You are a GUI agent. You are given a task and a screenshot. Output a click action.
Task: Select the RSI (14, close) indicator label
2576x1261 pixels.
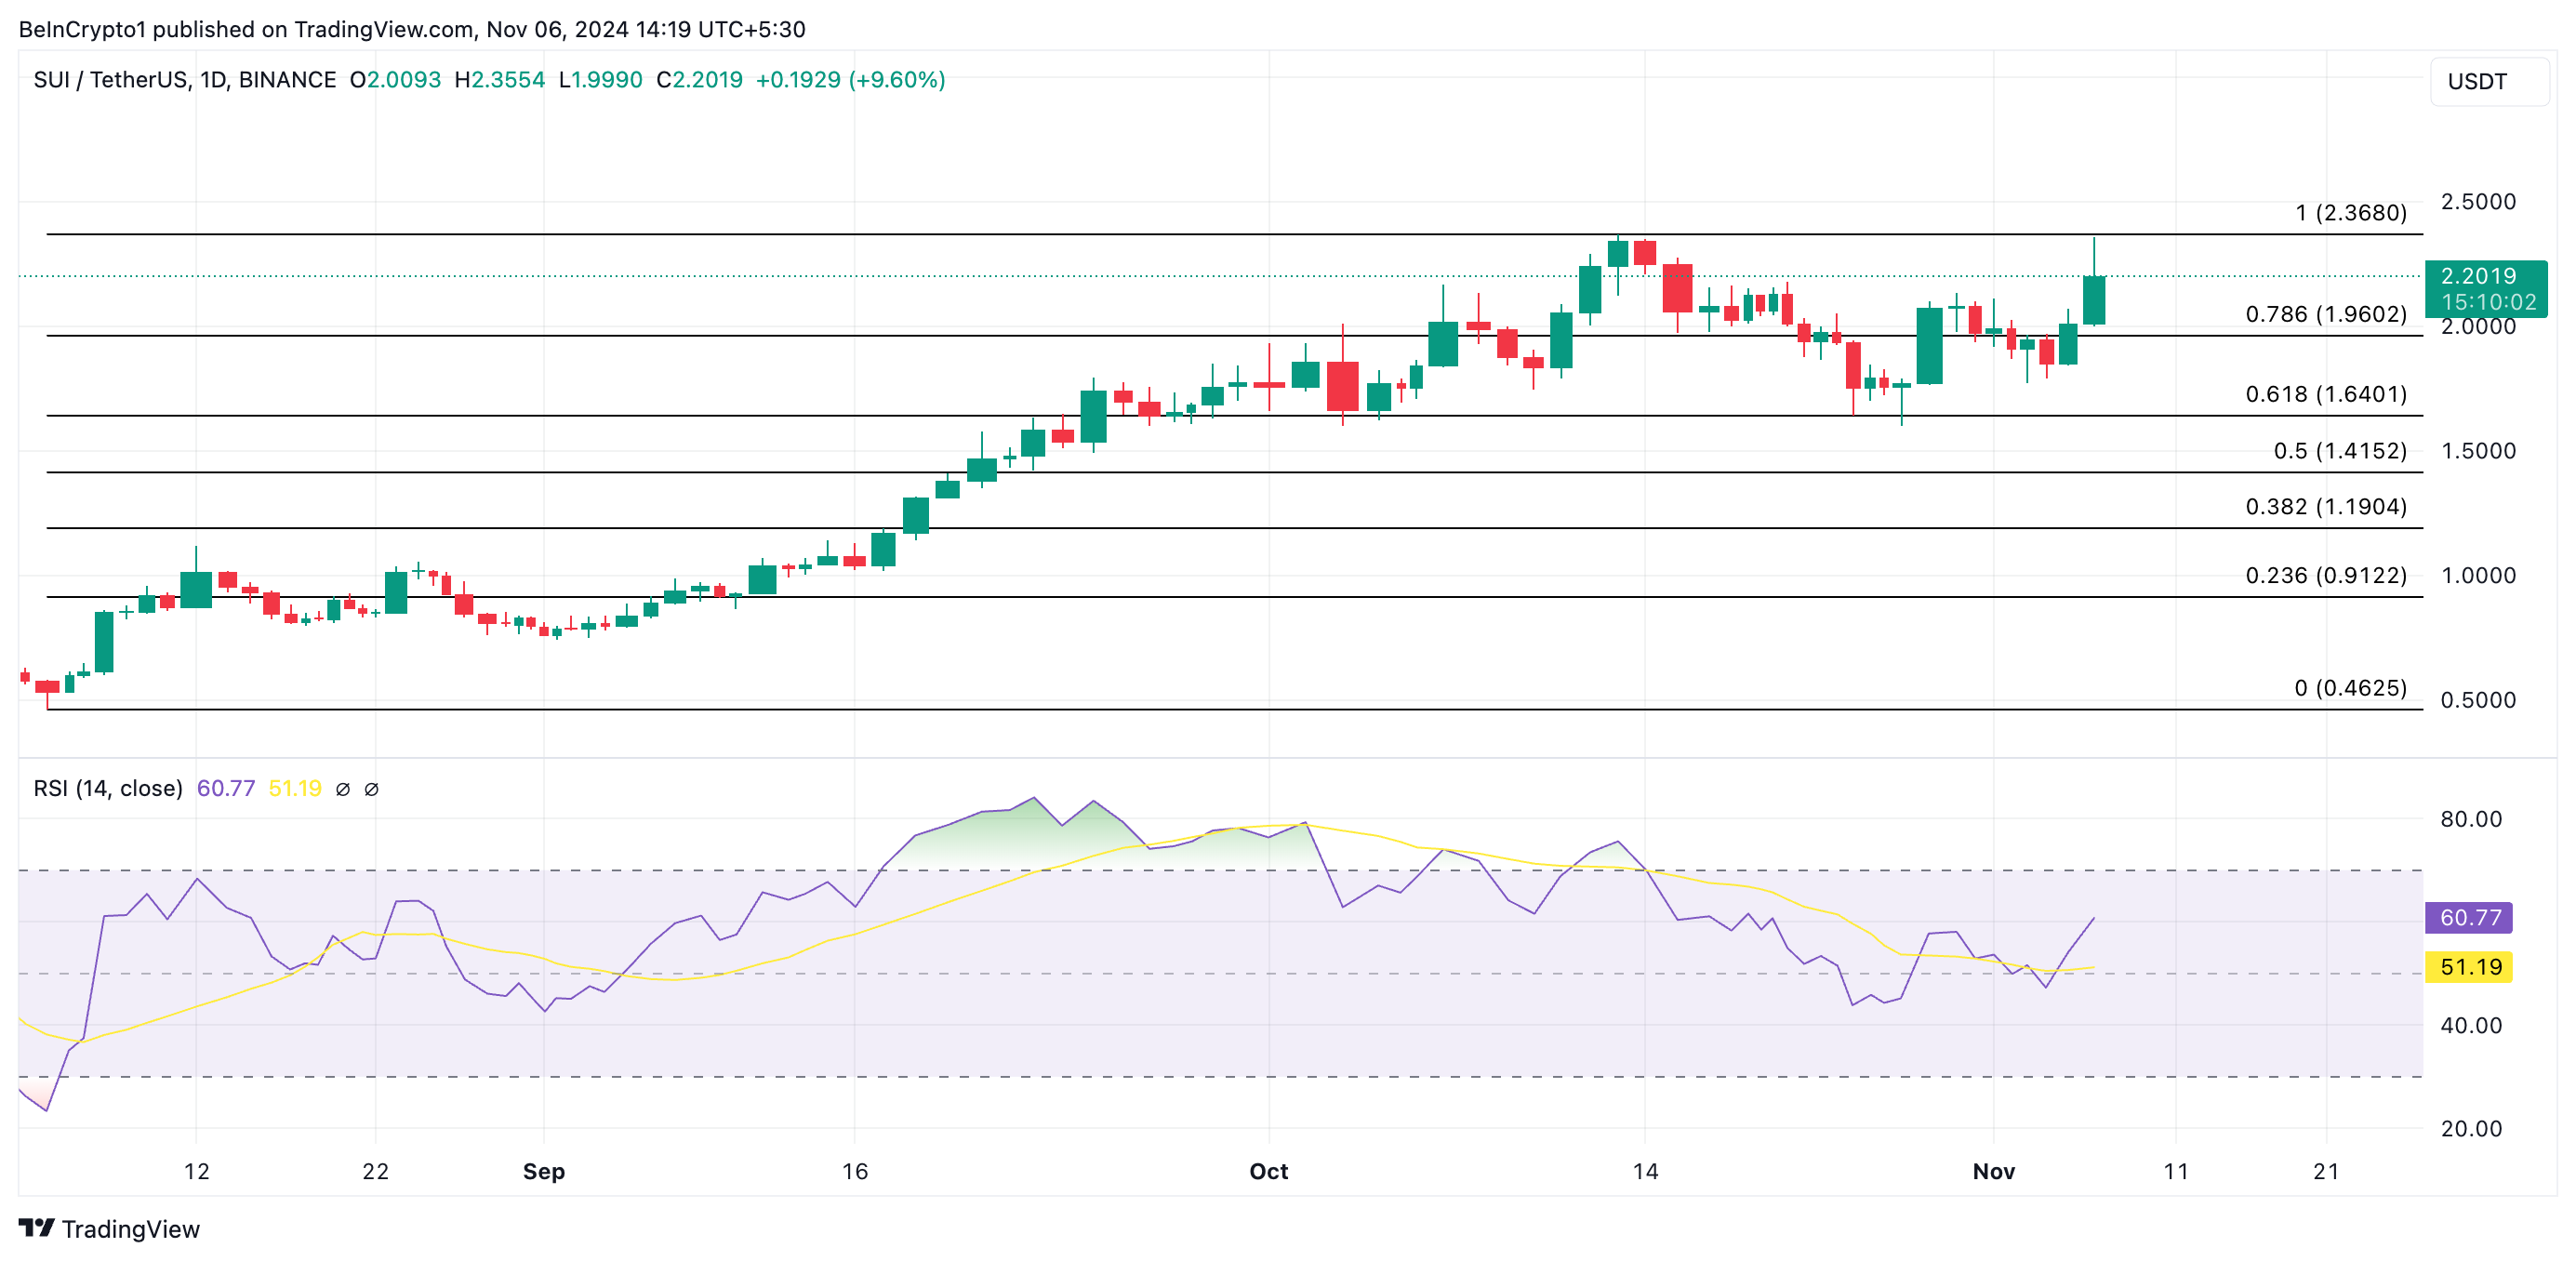coord(108,788)
